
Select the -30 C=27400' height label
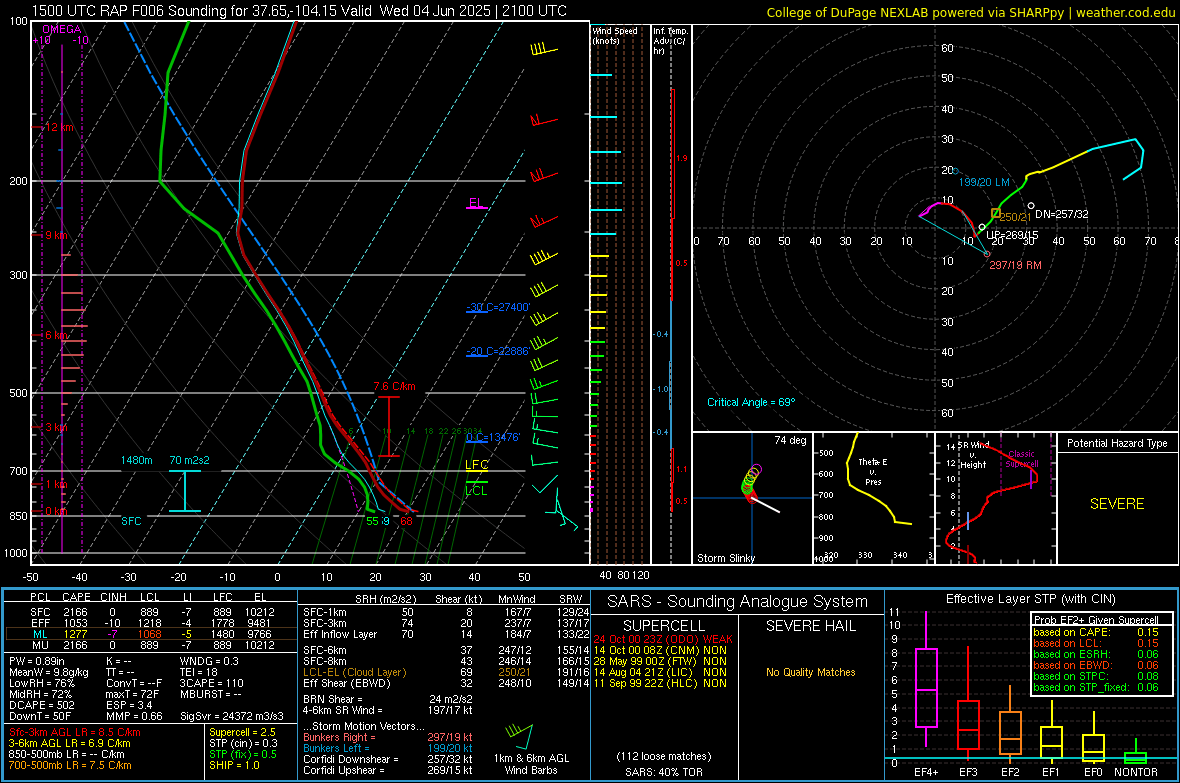coord(498,307)
